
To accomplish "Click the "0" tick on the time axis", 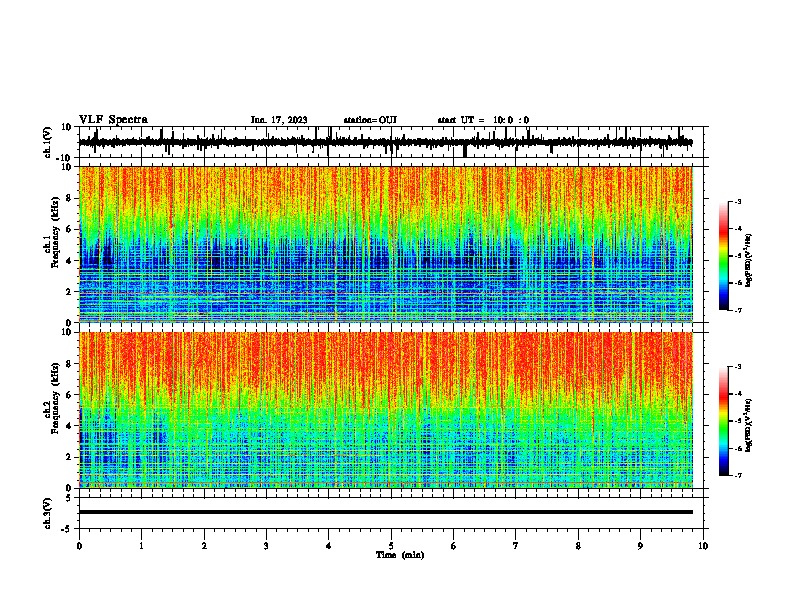I will tap(79, 545).
